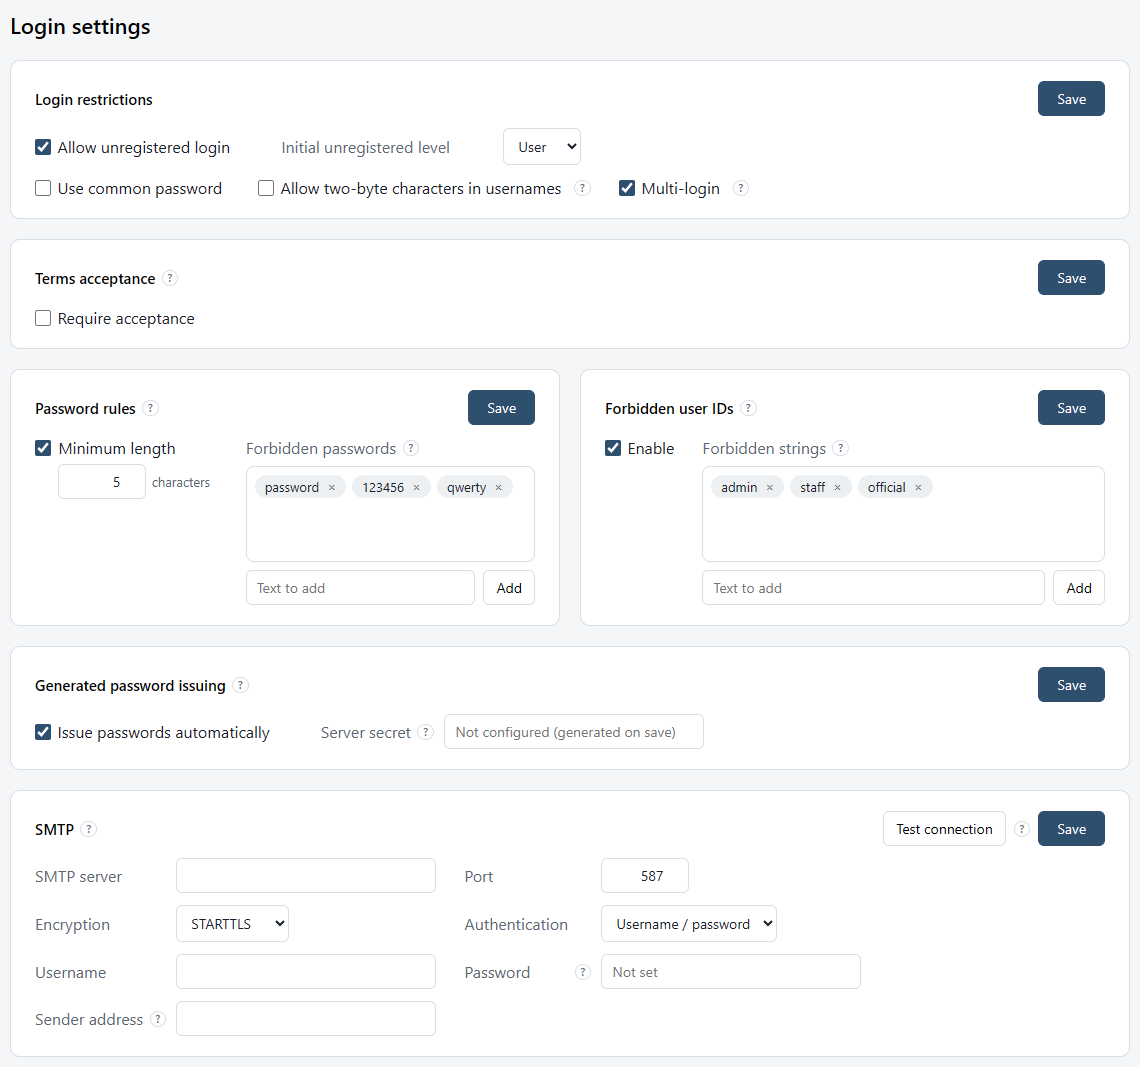Focus the Sender address field

(306, 1018)
